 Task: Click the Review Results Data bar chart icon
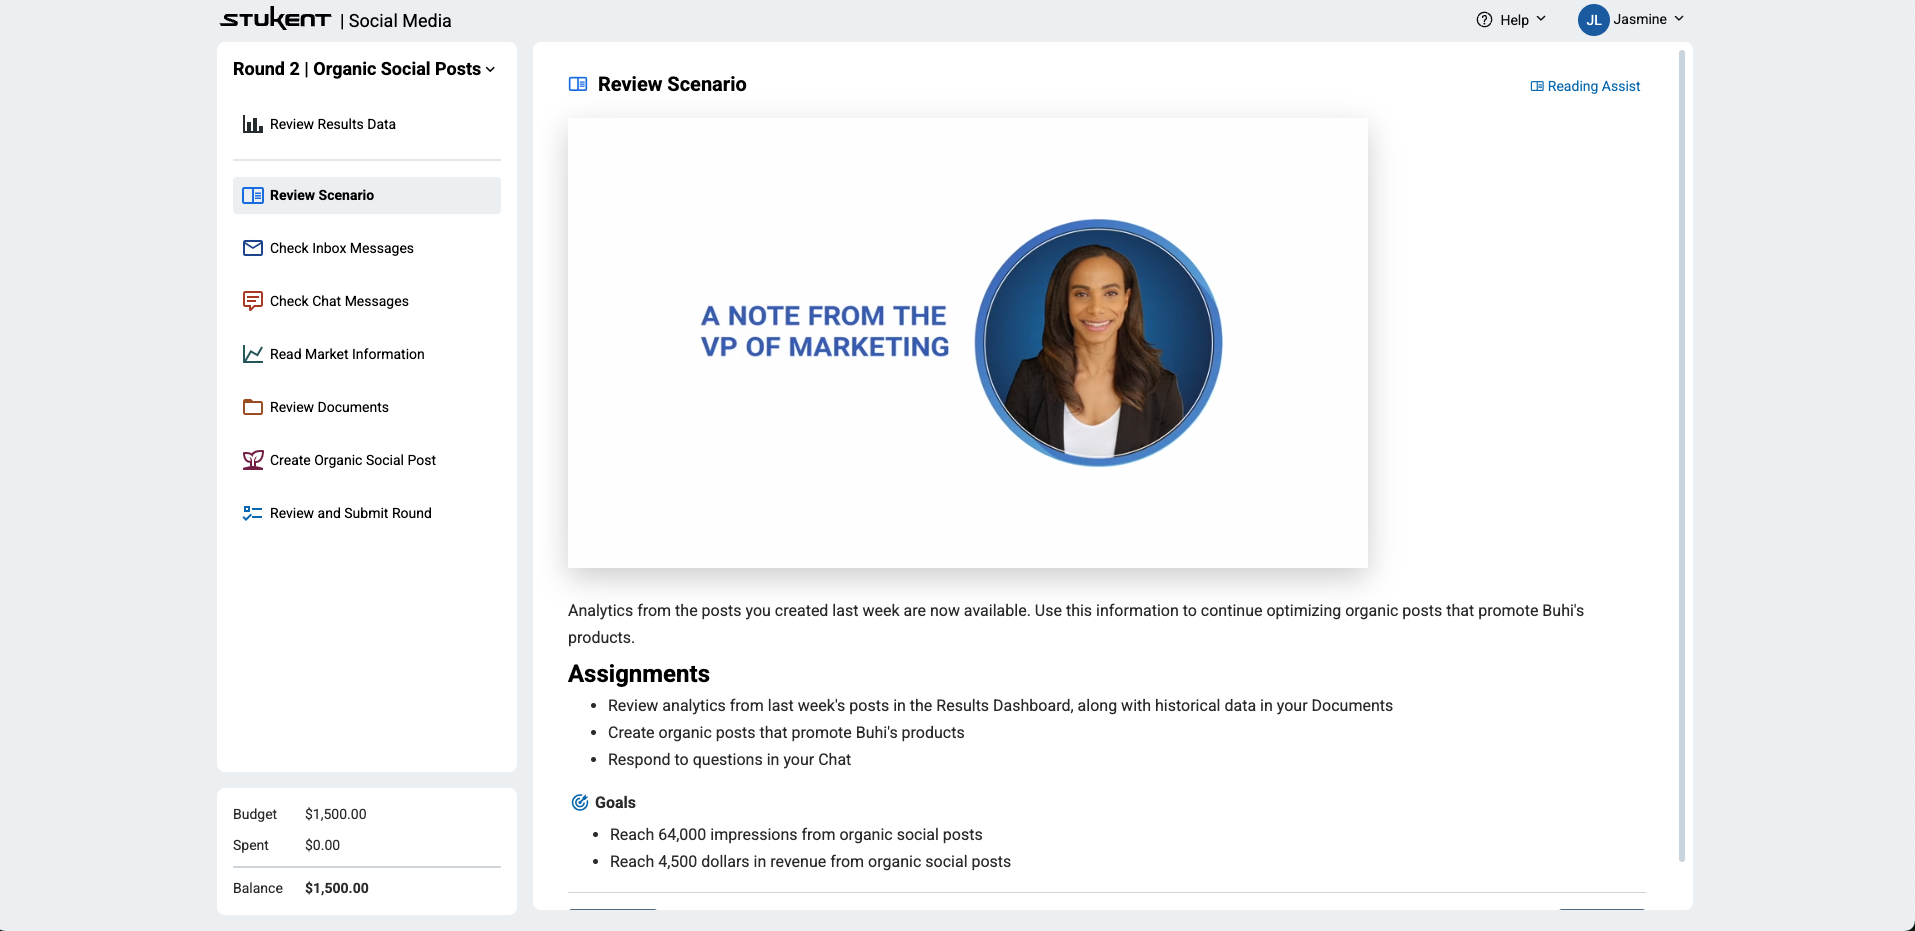point(253,124)
